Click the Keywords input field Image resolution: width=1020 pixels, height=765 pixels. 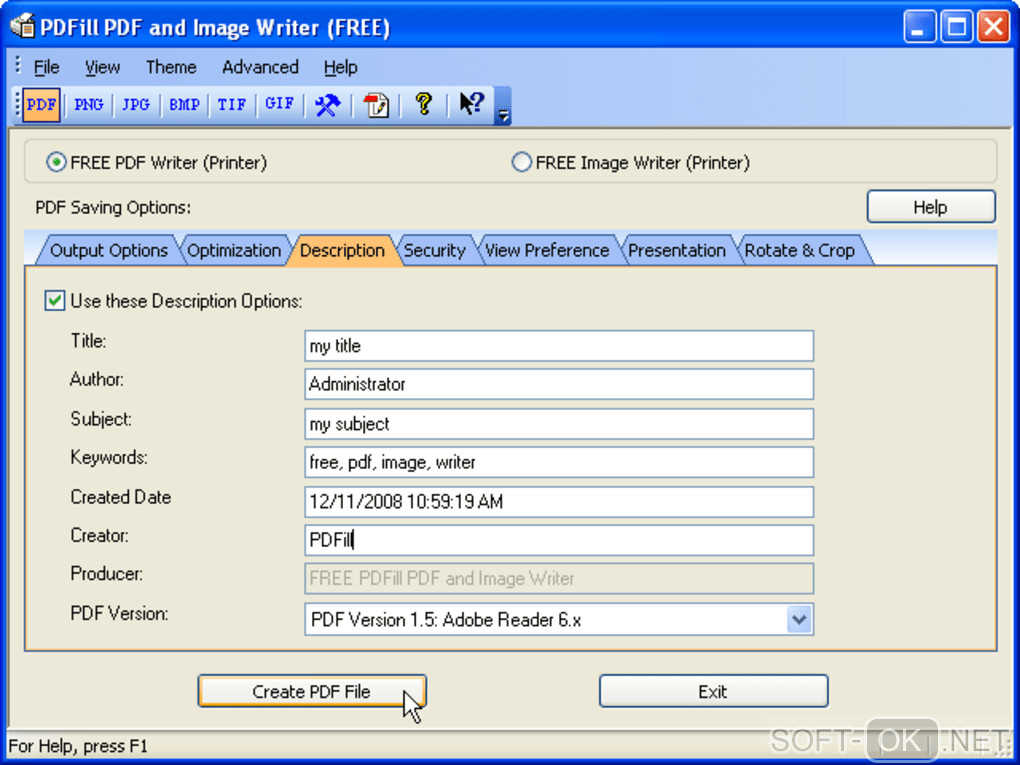coord(559,462)
